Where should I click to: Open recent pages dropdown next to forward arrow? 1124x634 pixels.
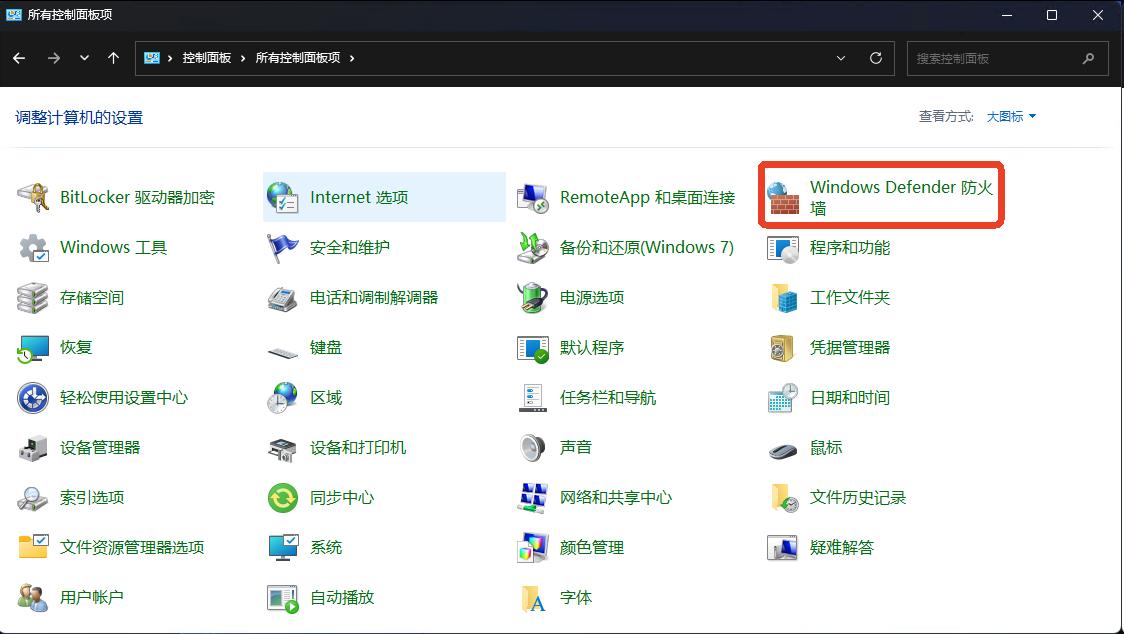84,58
